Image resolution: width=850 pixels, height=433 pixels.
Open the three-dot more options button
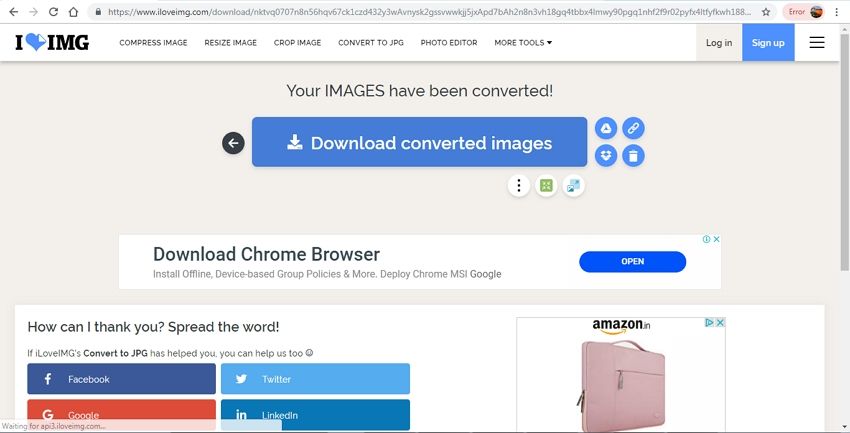518,185
